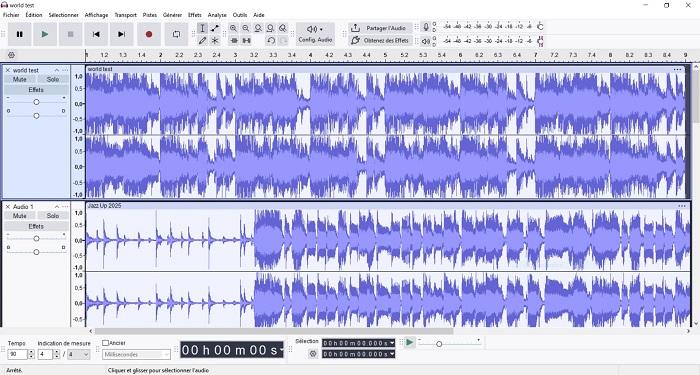Click the microphone record meter icon
700x375 pixels.
[x=426, y=27]
